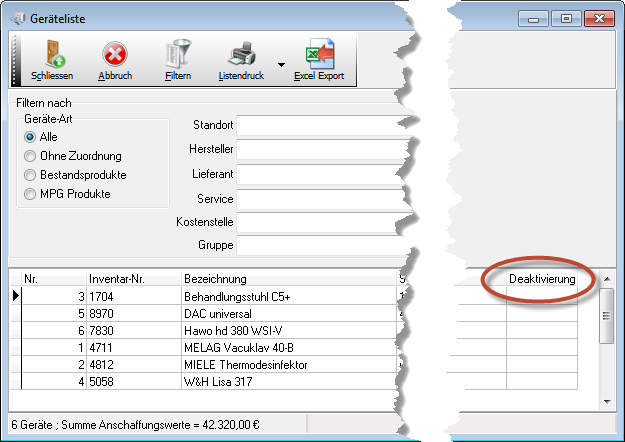Open the Kostenstelle filter field
625x442 pixels.
coord(310,221)
